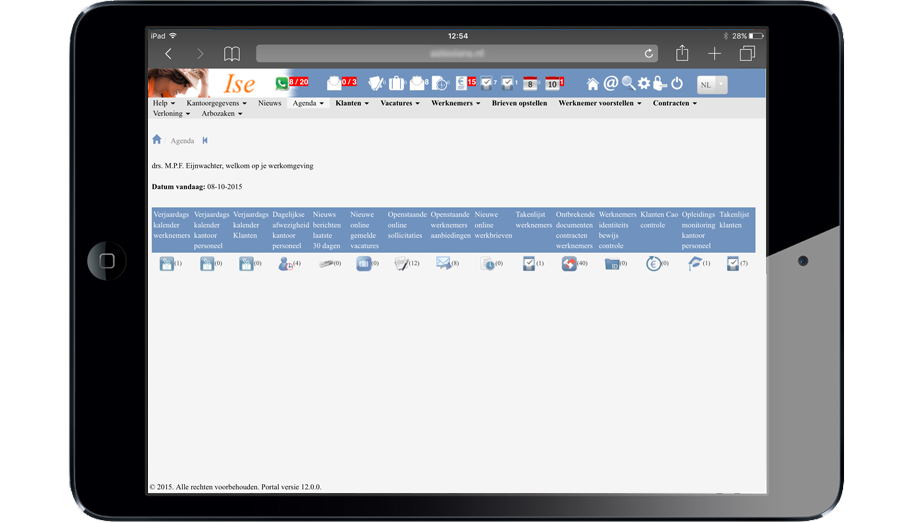
Task: Expand the Verloning dropdown menu
Action: [x=171, y=114]
